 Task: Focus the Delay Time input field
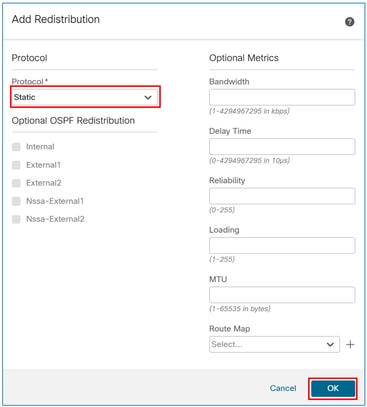pos(282,147)
